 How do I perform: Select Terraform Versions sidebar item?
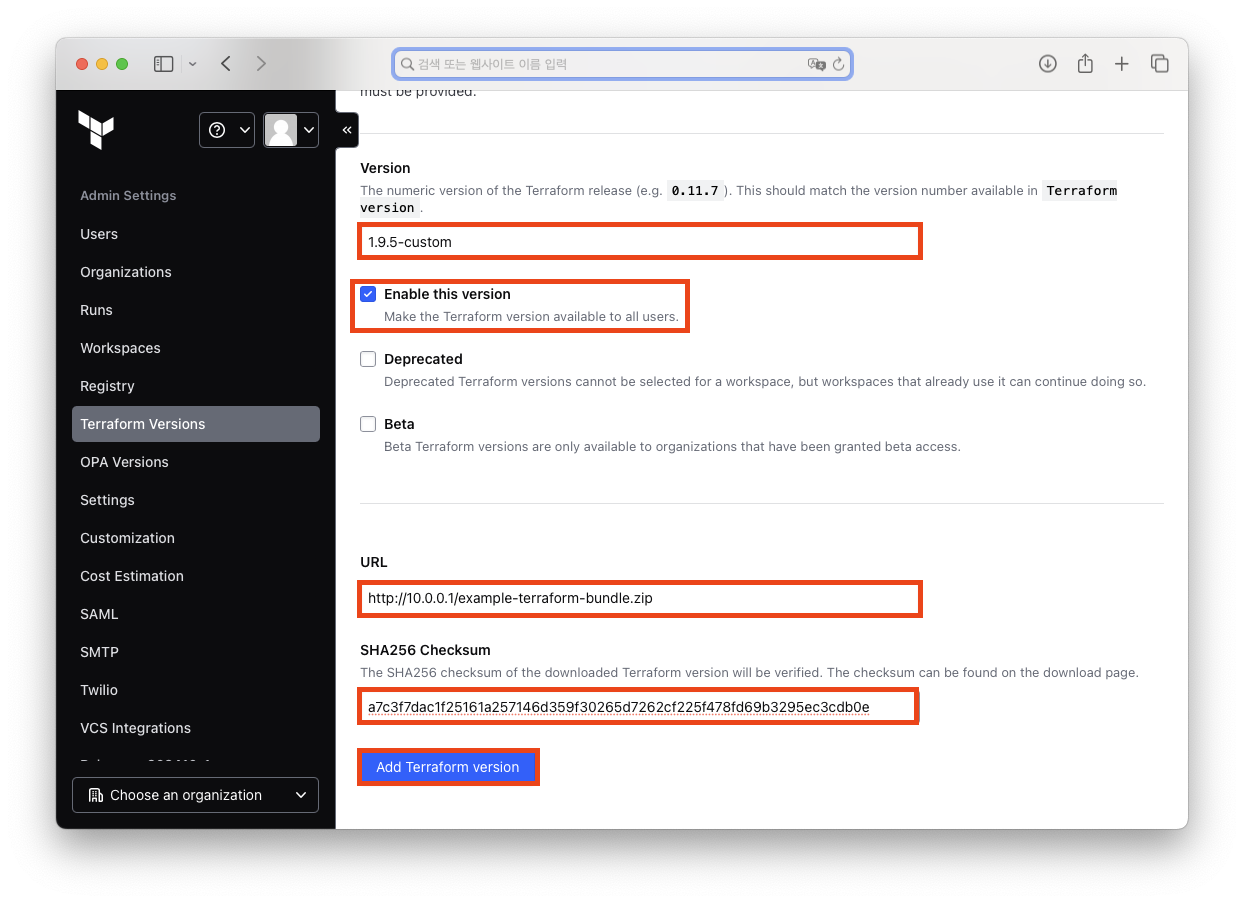coord(196,424)
